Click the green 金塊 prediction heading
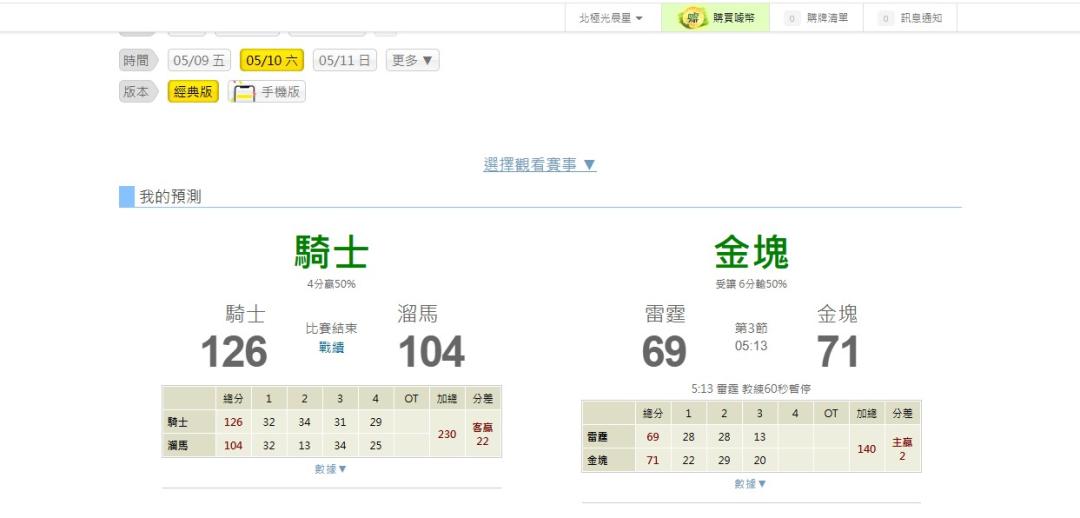The image size is (1080, 518). (x=751, y=254)
